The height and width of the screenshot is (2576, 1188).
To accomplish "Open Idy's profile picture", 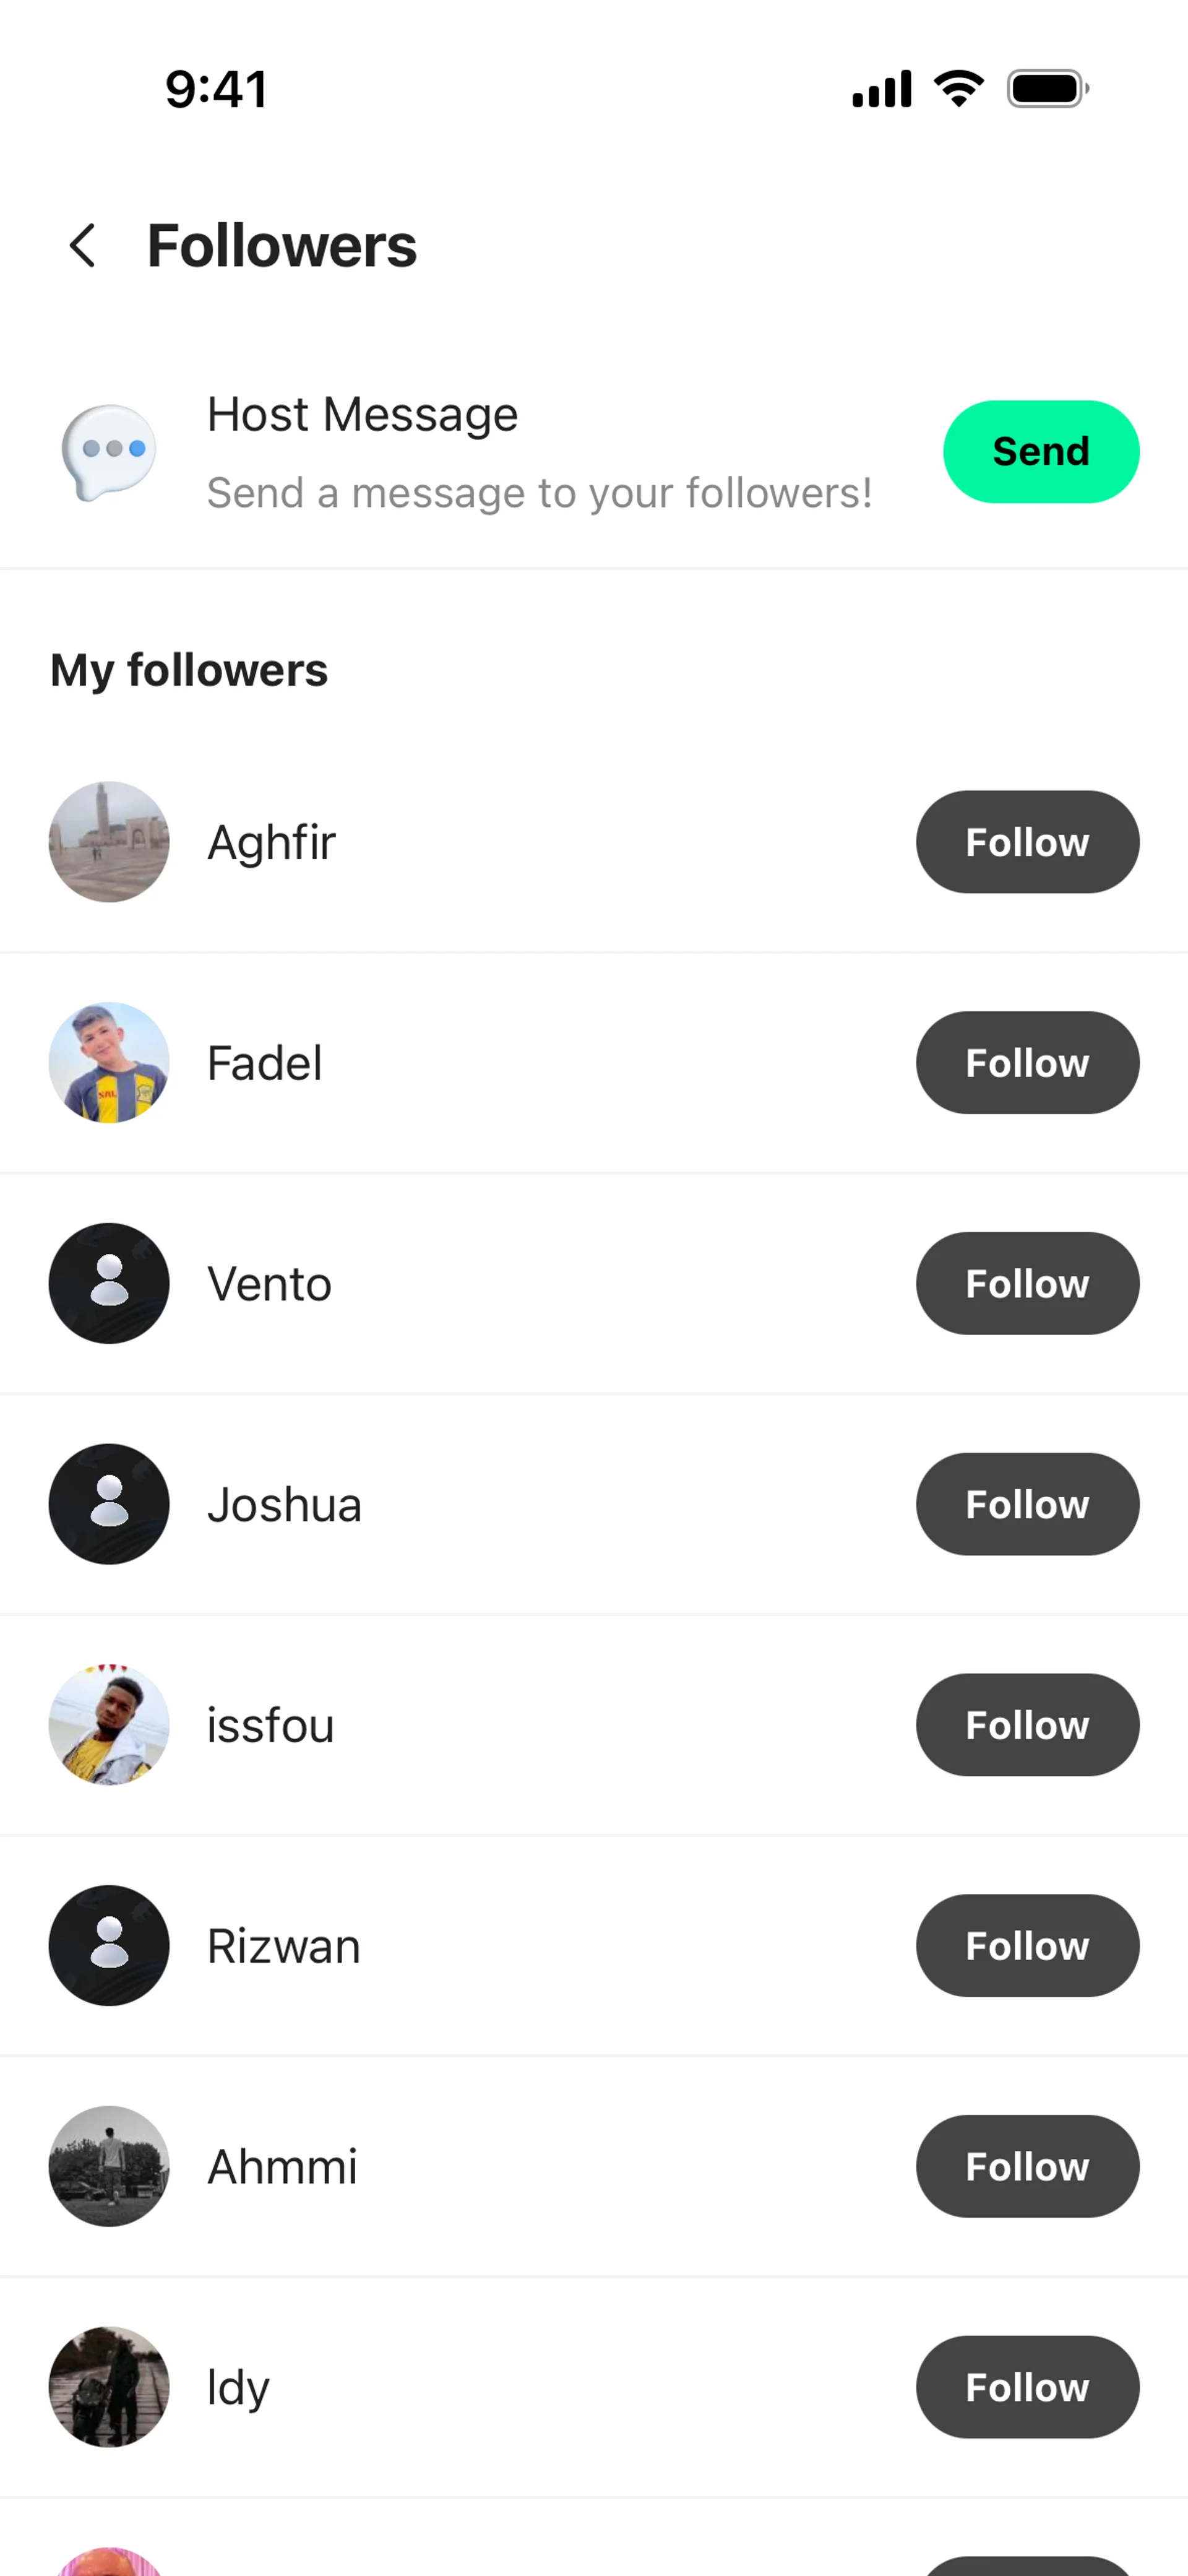I will [109, 2387].
